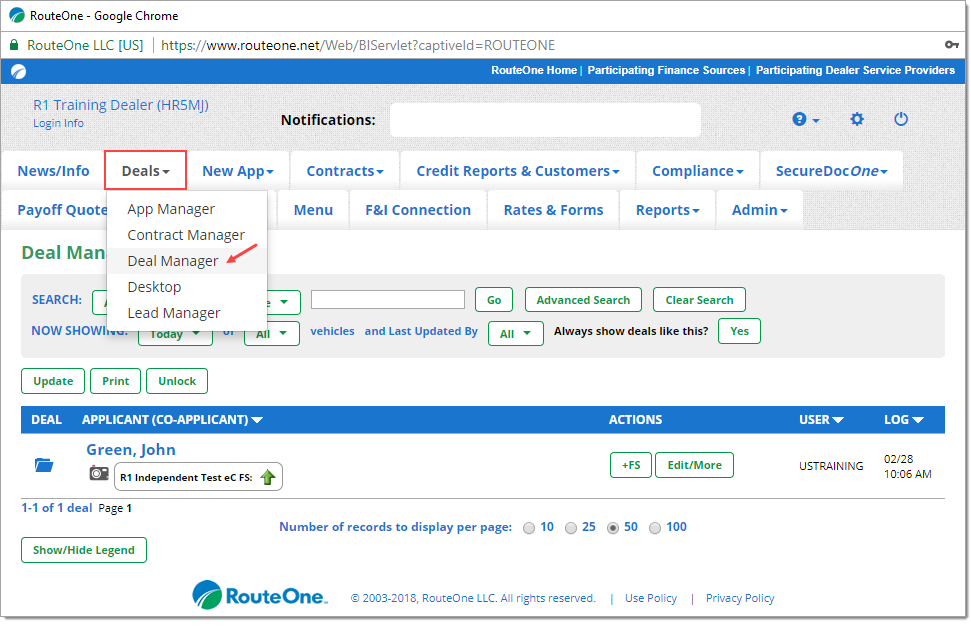This screenshot has width=971, height=632.
Task: Open the Green, John applicant link
Action: point(131,449)
